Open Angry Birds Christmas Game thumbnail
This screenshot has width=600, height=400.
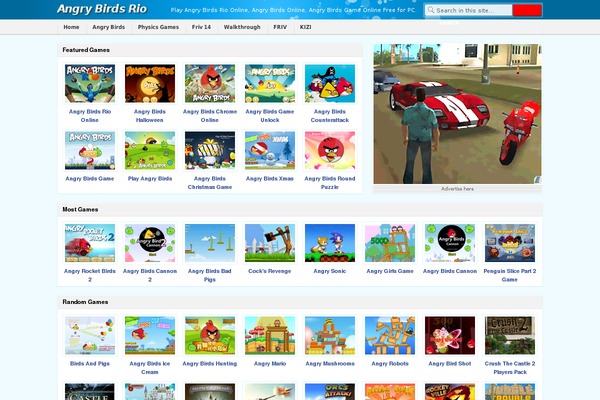pyautogui.click(x=210, y=150)
